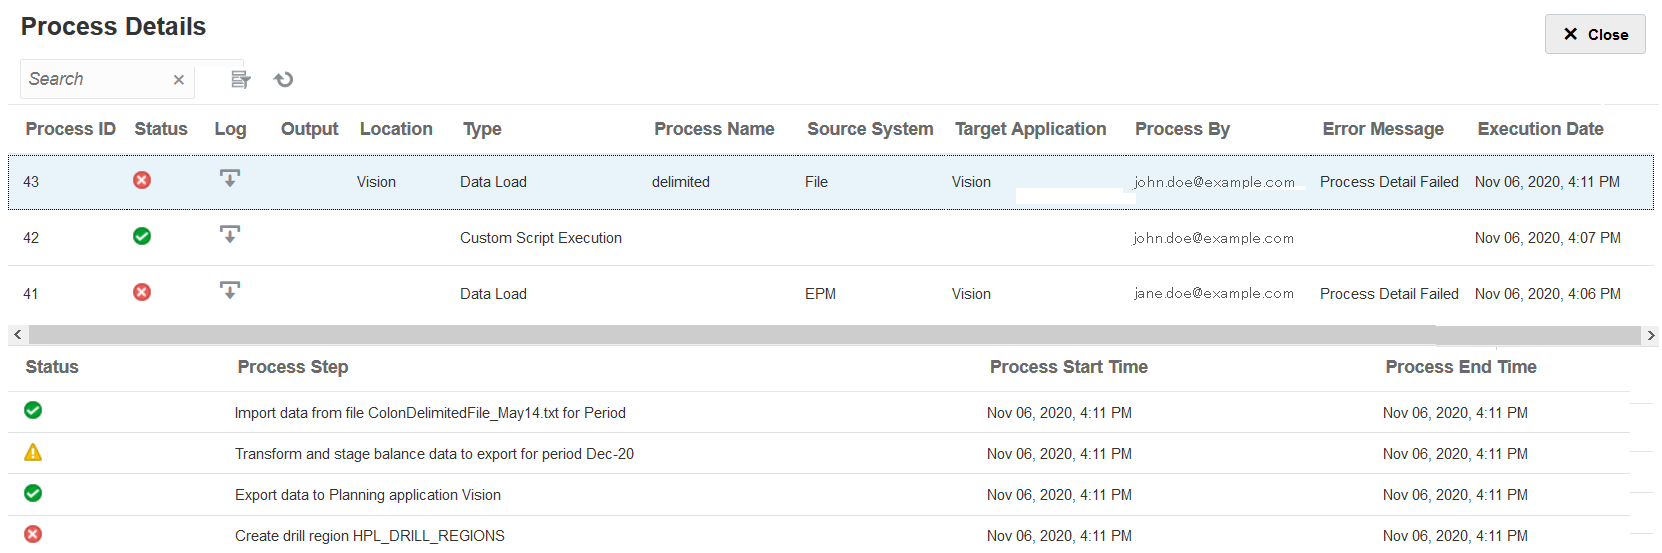Click warning icon on Transform and stage step
This screenshot has width=1662, height=553.
tap(33, 453)
